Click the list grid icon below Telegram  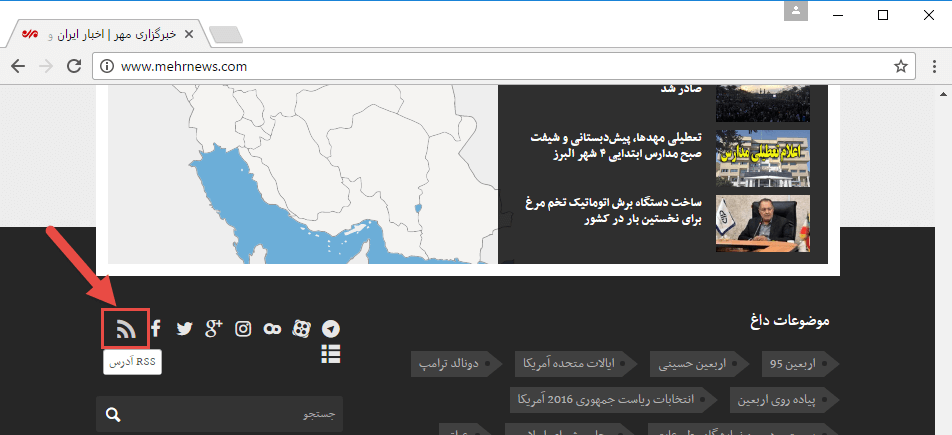[331, 353]
